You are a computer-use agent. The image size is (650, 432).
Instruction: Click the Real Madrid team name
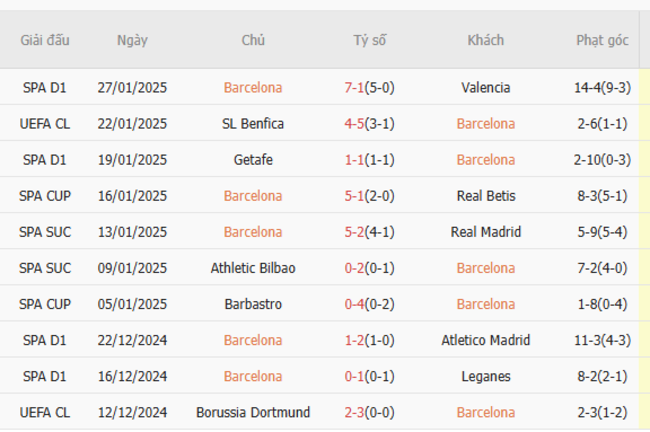486,232
